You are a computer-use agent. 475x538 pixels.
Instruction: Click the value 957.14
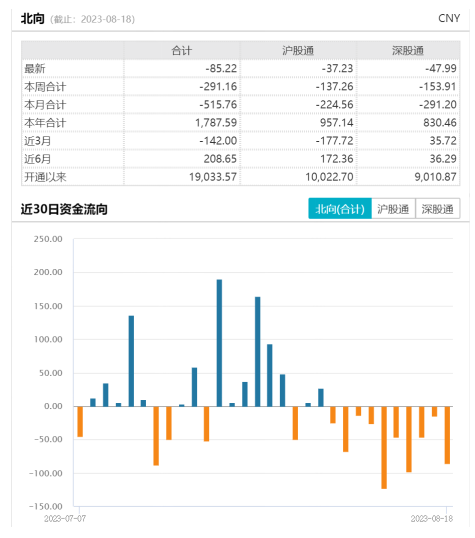coord(337,122)
